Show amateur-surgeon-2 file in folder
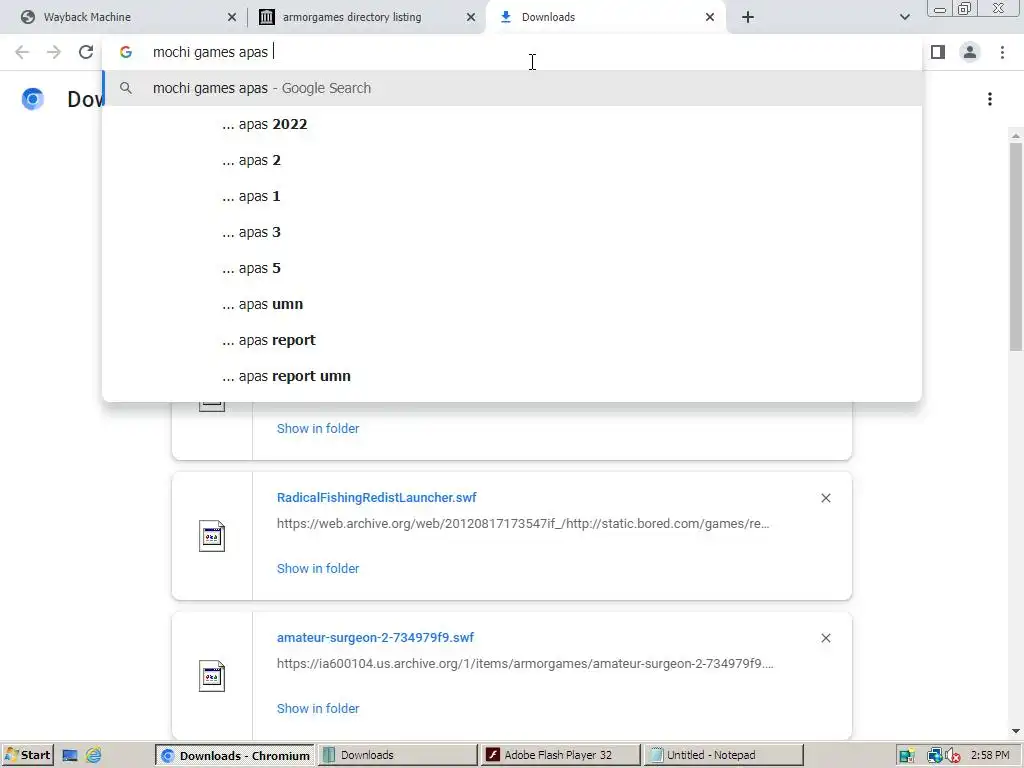Viewport: 1024px width, 768px height. click(317, 709)
